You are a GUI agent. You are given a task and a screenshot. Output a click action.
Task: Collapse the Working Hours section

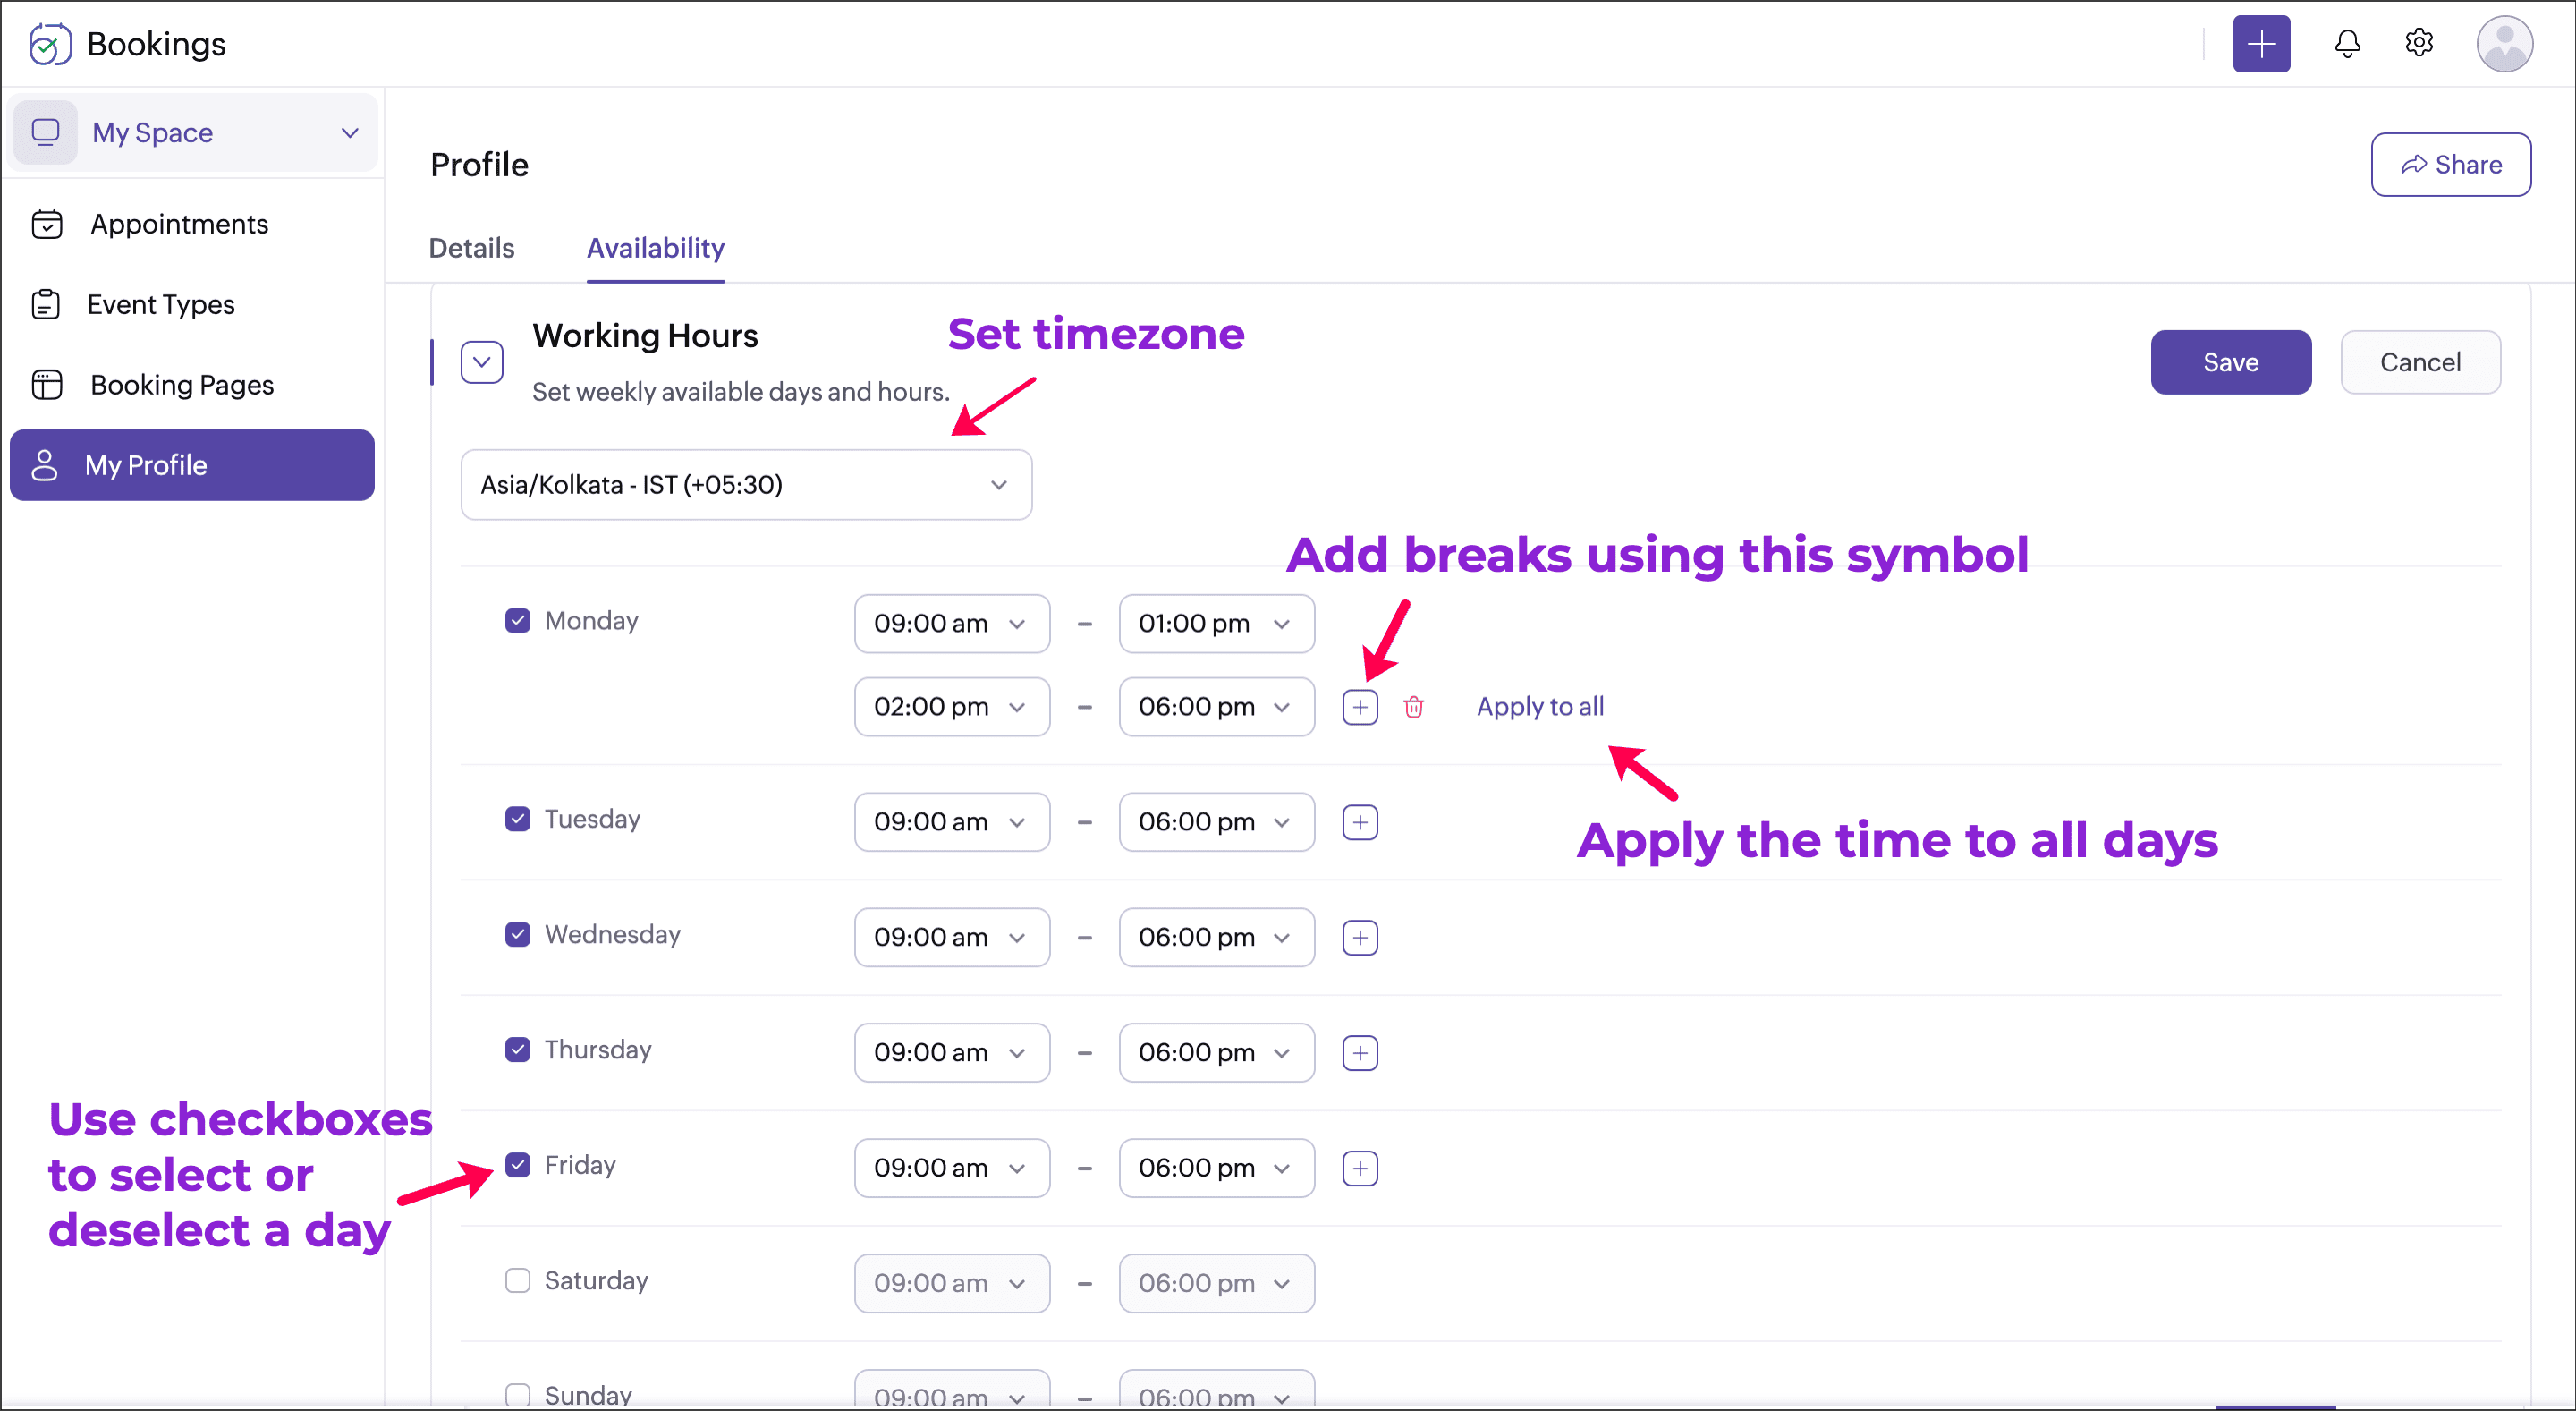(x=481, y=362)
